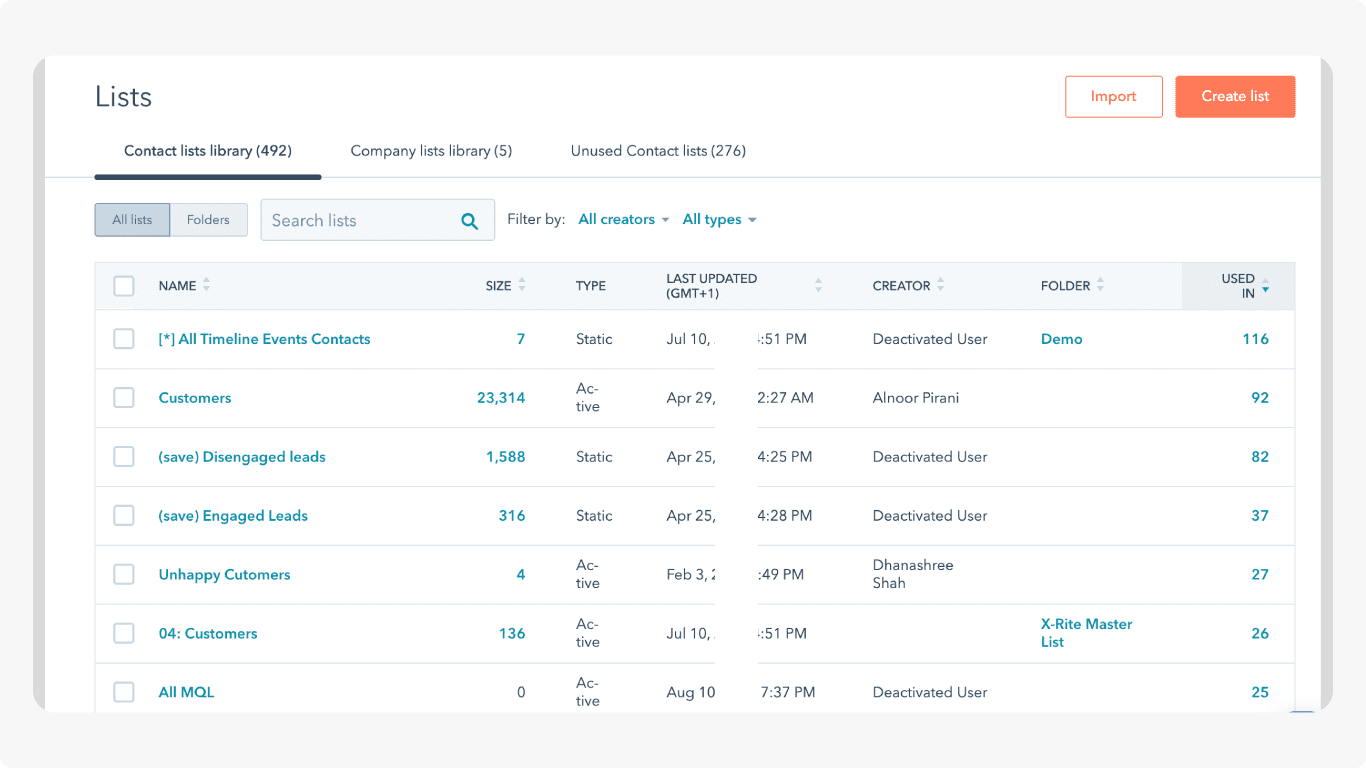The image size is (1366, 768).
Task: Open the X-Rite Master List folder
Action: 1087,633
